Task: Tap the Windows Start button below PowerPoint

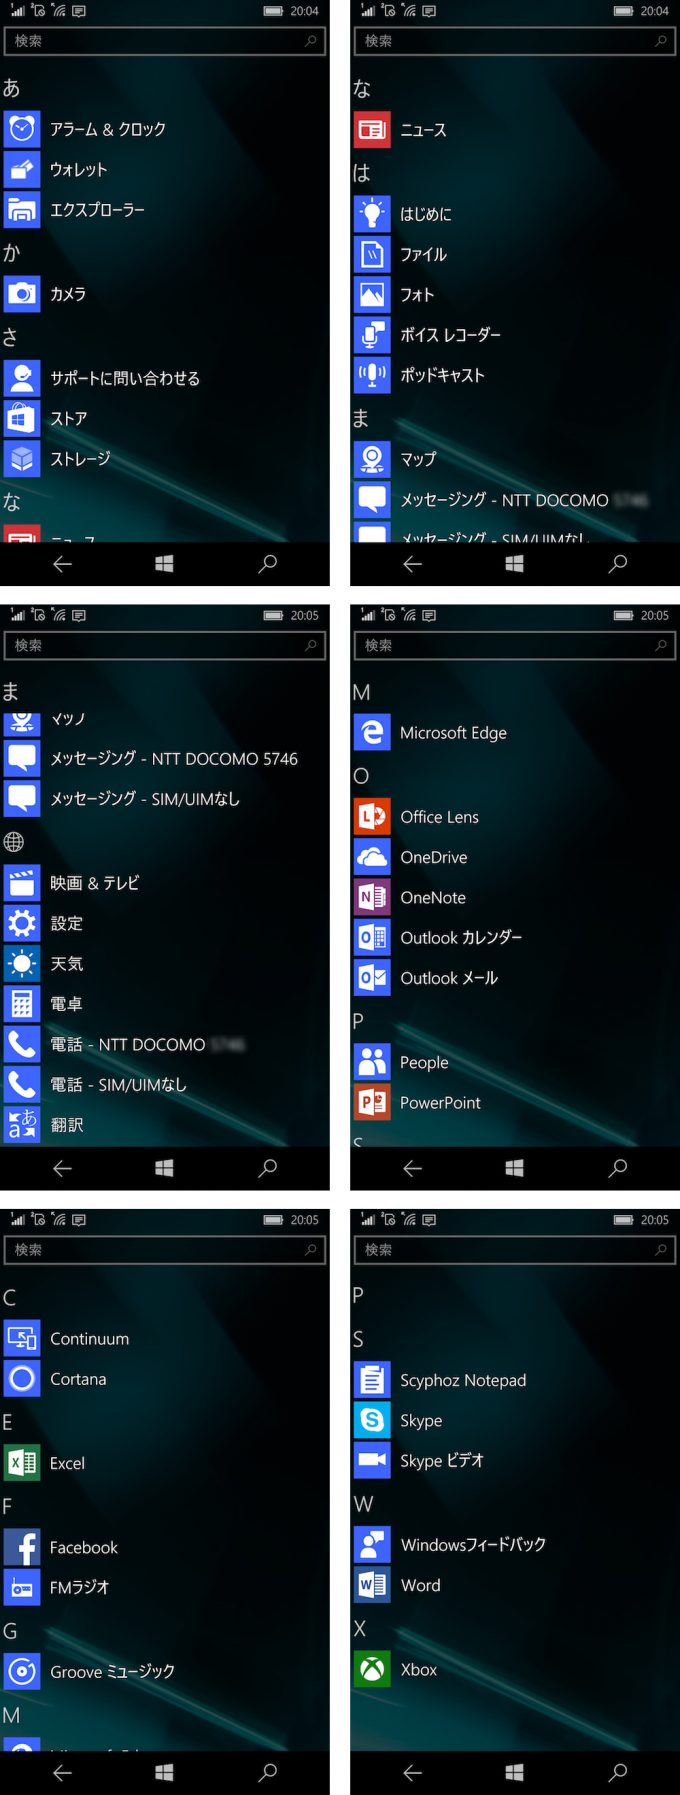Action: coord(515,1168)
